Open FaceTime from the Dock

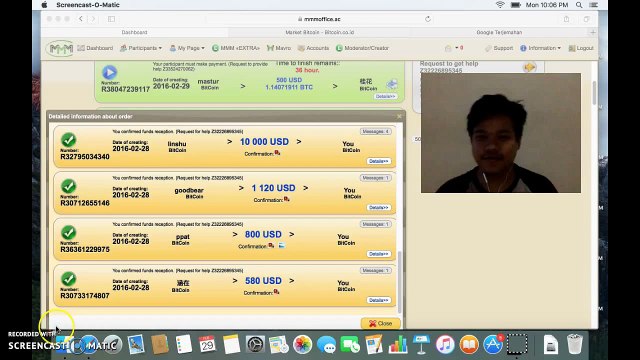(350, 344)
